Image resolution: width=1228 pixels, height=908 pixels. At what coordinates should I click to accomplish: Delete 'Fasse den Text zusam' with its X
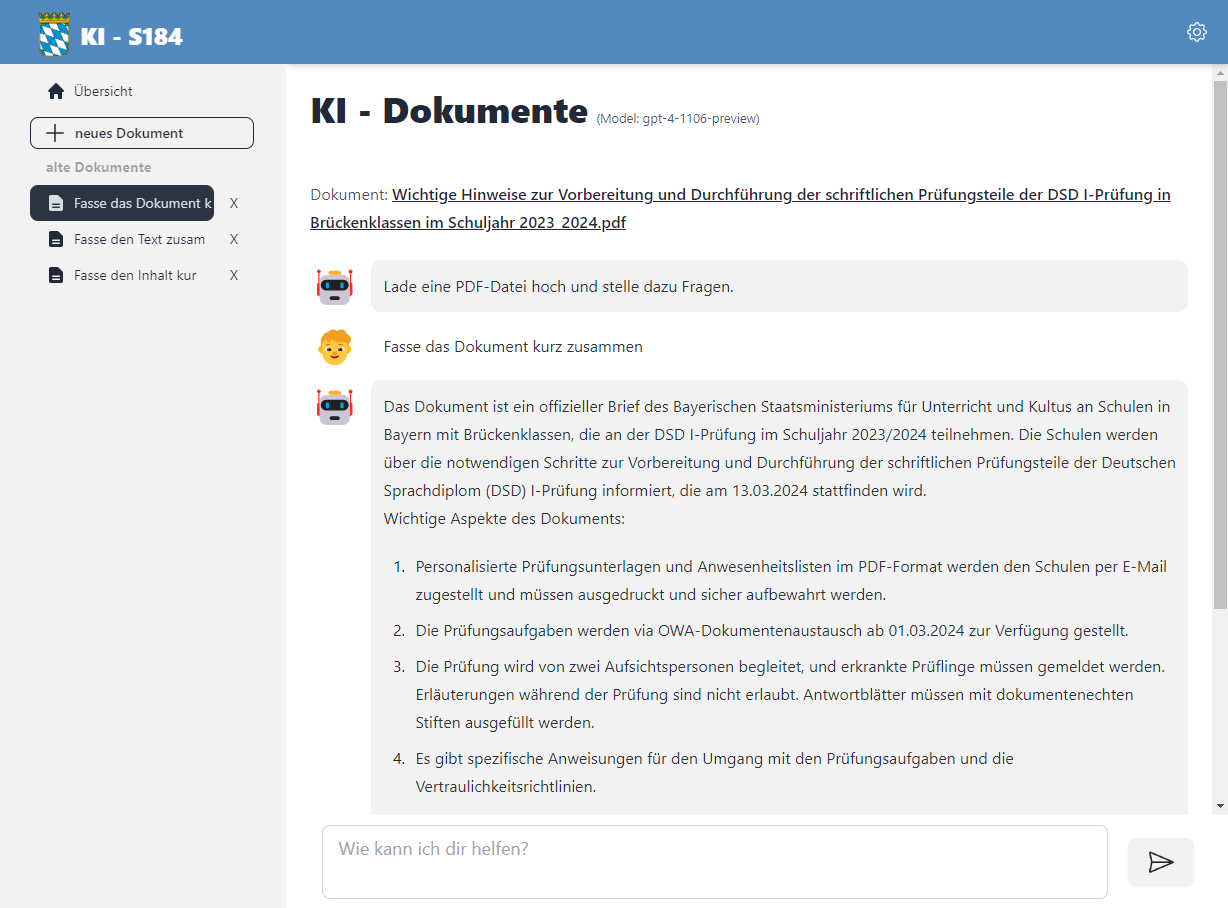click(x=234, y=239)
